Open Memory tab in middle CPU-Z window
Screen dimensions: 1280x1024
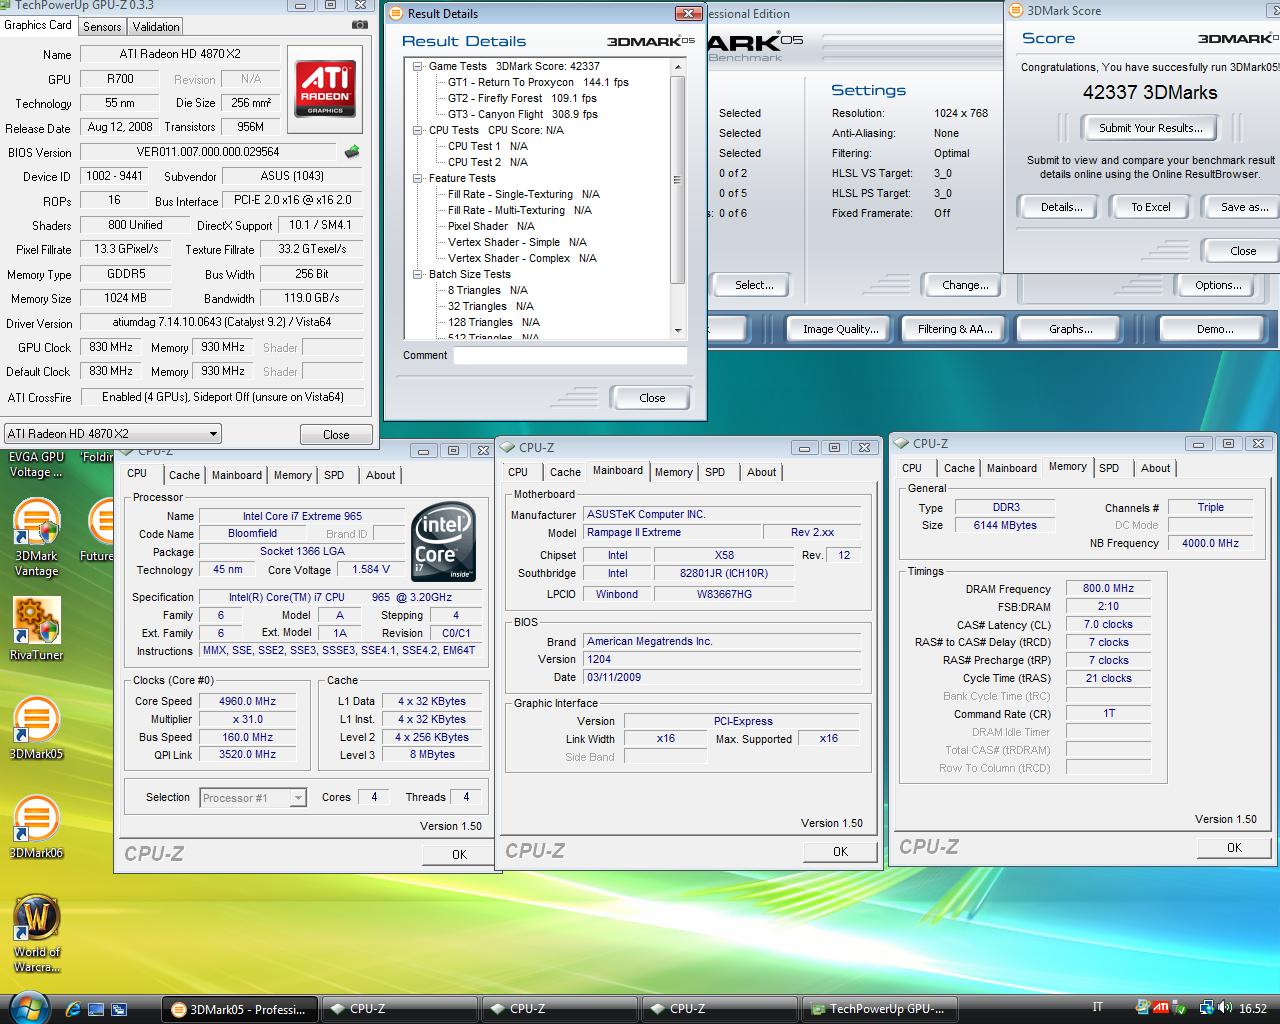tap(673, 472)
